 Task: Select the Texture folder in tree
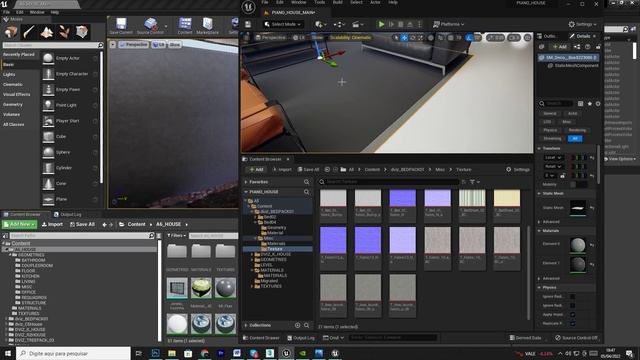(x=274, y=249)
